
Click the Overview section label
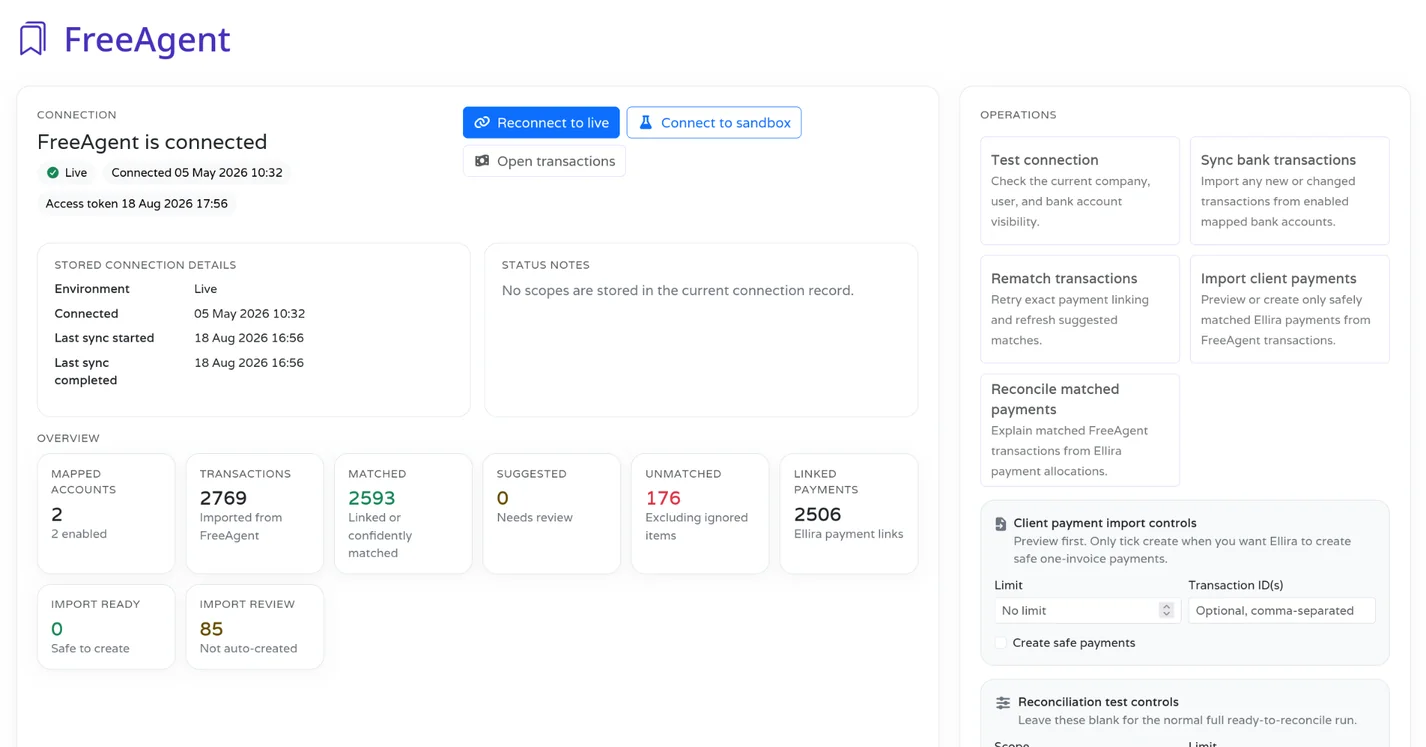click(68, 438)
